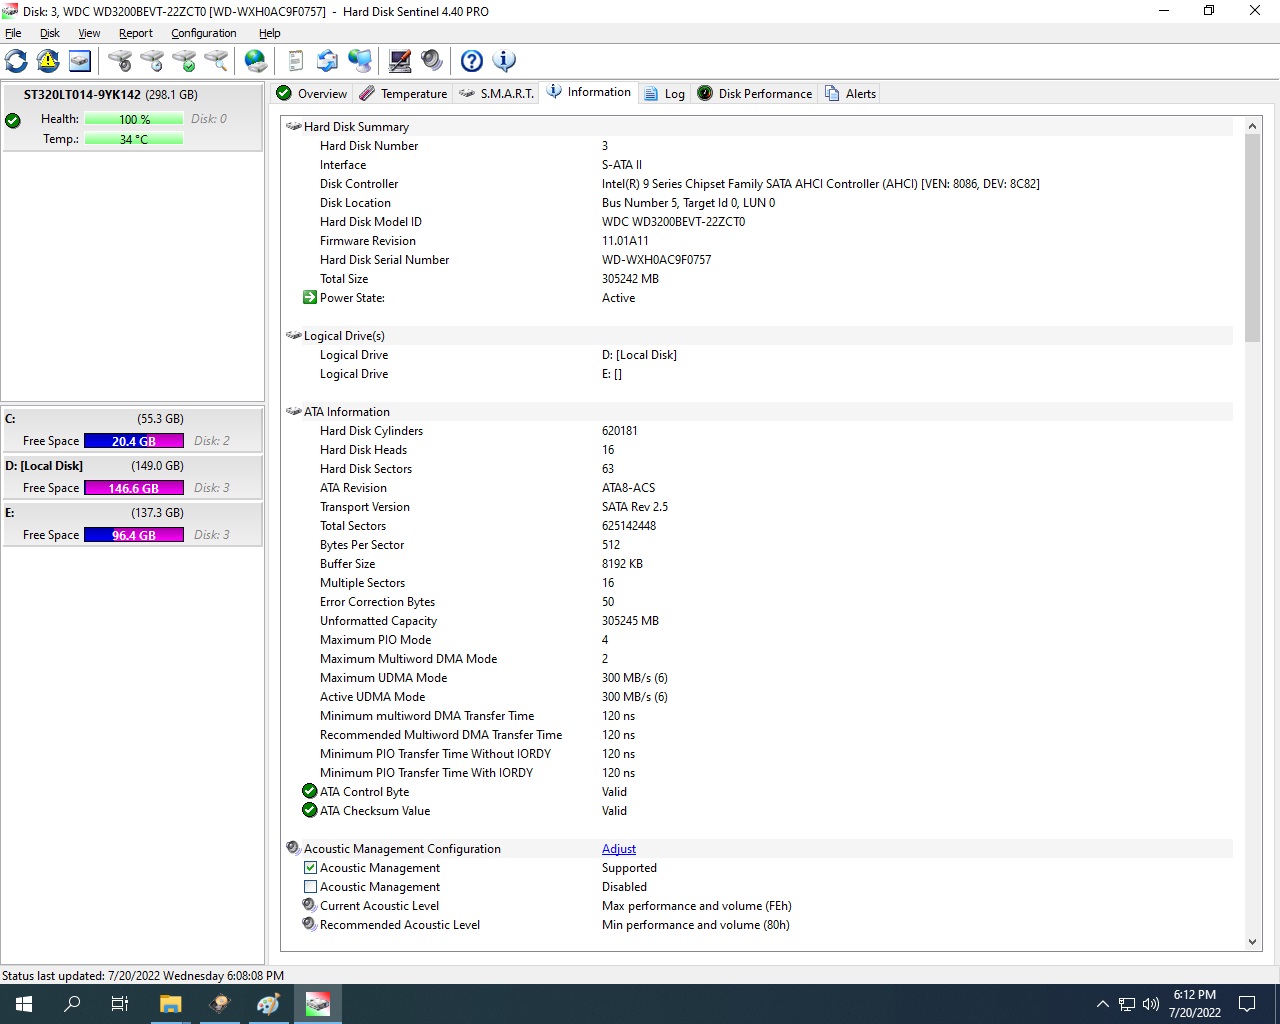Collapse the Logical Drive(s) section

[x=294, y=335]
